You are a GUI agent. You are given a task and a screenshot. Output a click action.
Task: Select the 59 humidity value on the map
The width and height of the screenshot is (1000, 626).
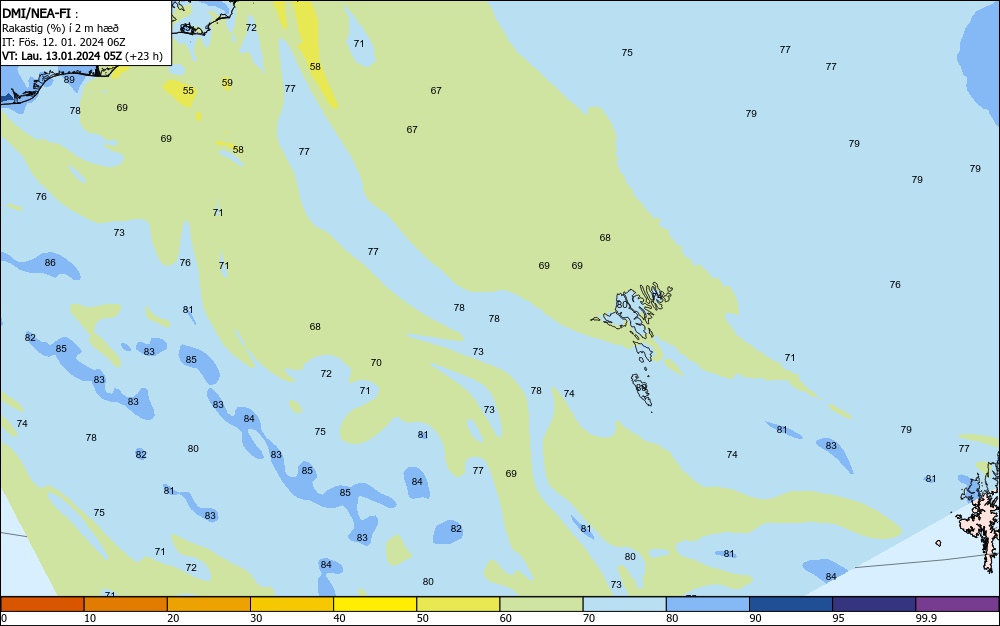pyautogui.click(x=227, y=82)
